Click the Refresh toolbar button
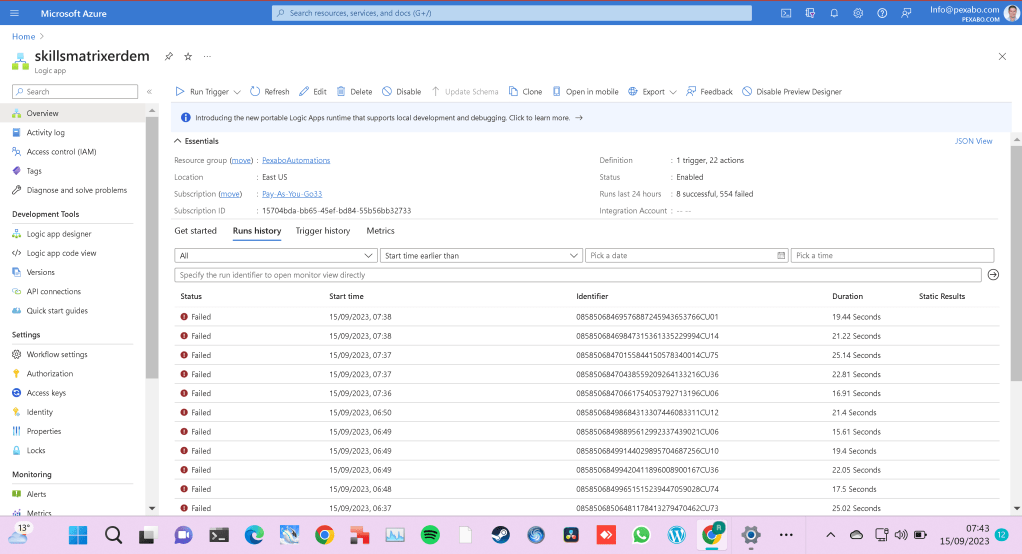1022x554 pixels. click(x=270, y=92)
